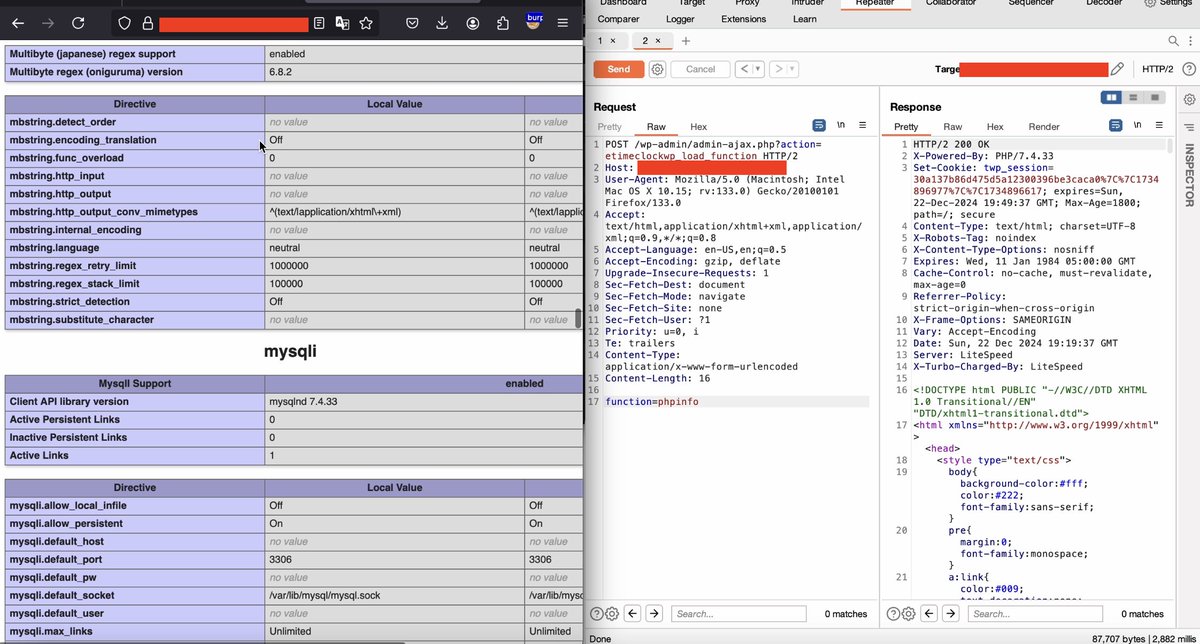Edit target with pencil icon
1200x644 pixels.
[x=1117, y=69]
